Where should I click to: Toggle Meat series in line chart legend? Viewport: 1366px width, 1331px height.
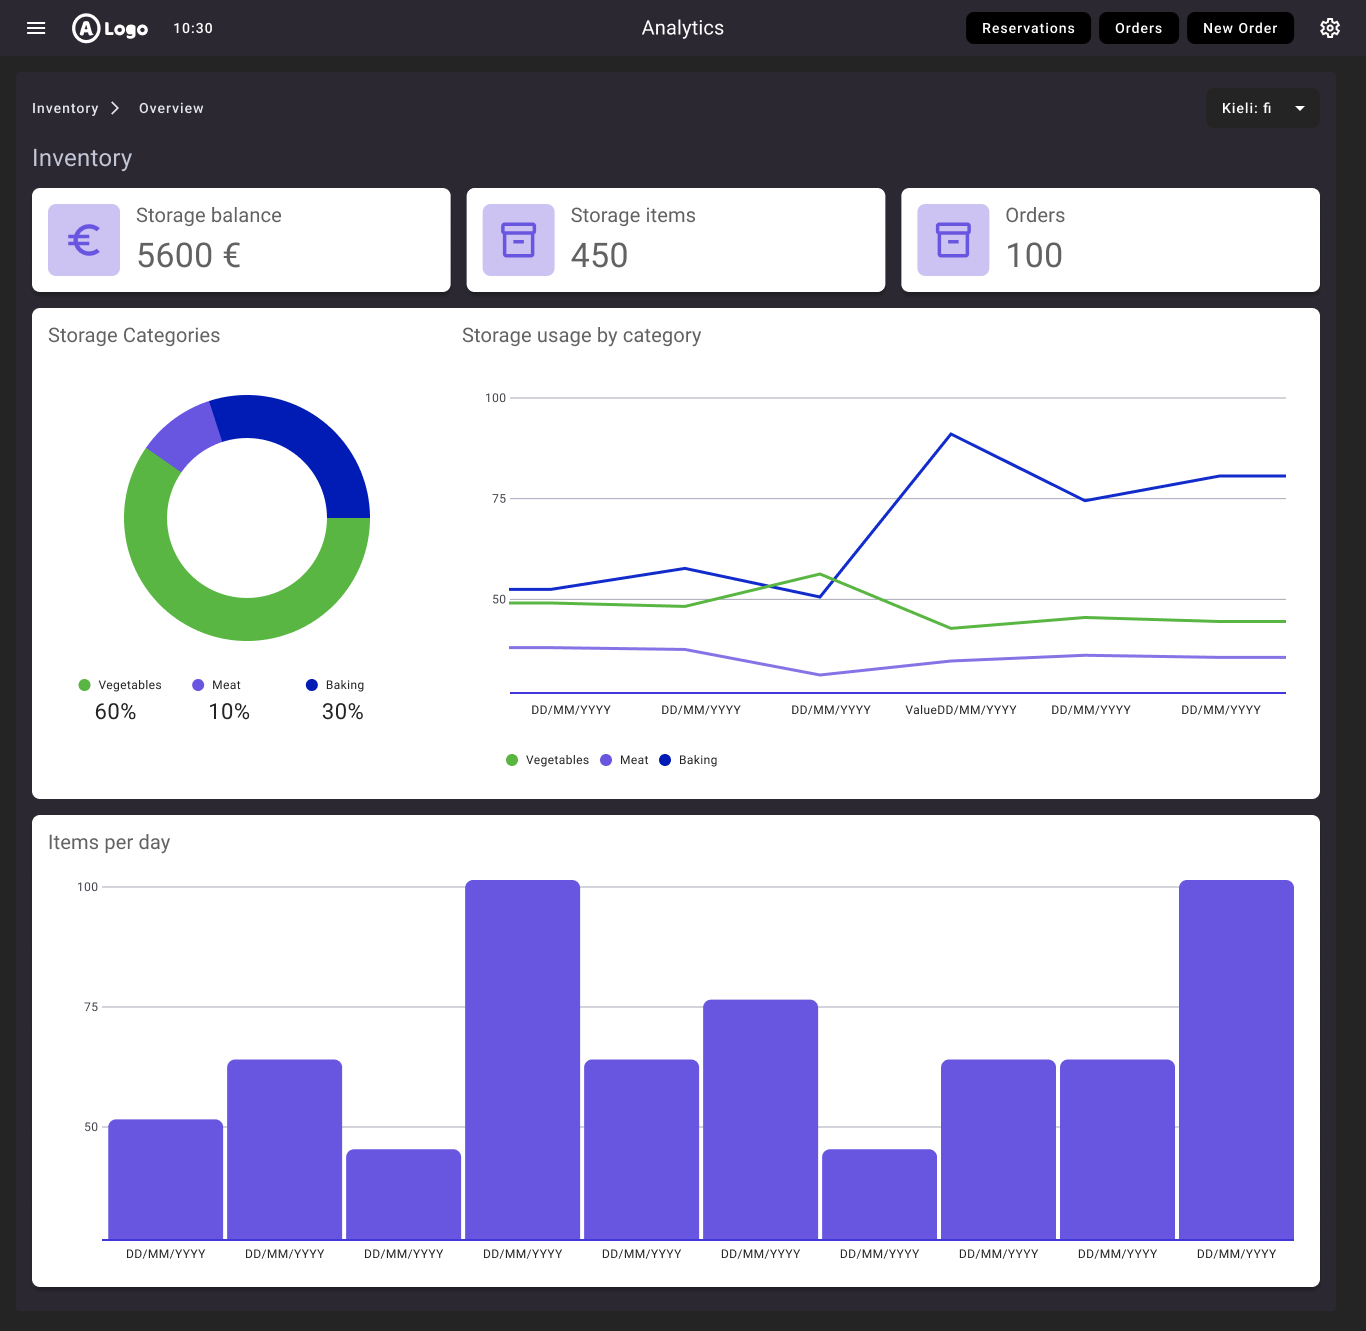coord(625,760)
